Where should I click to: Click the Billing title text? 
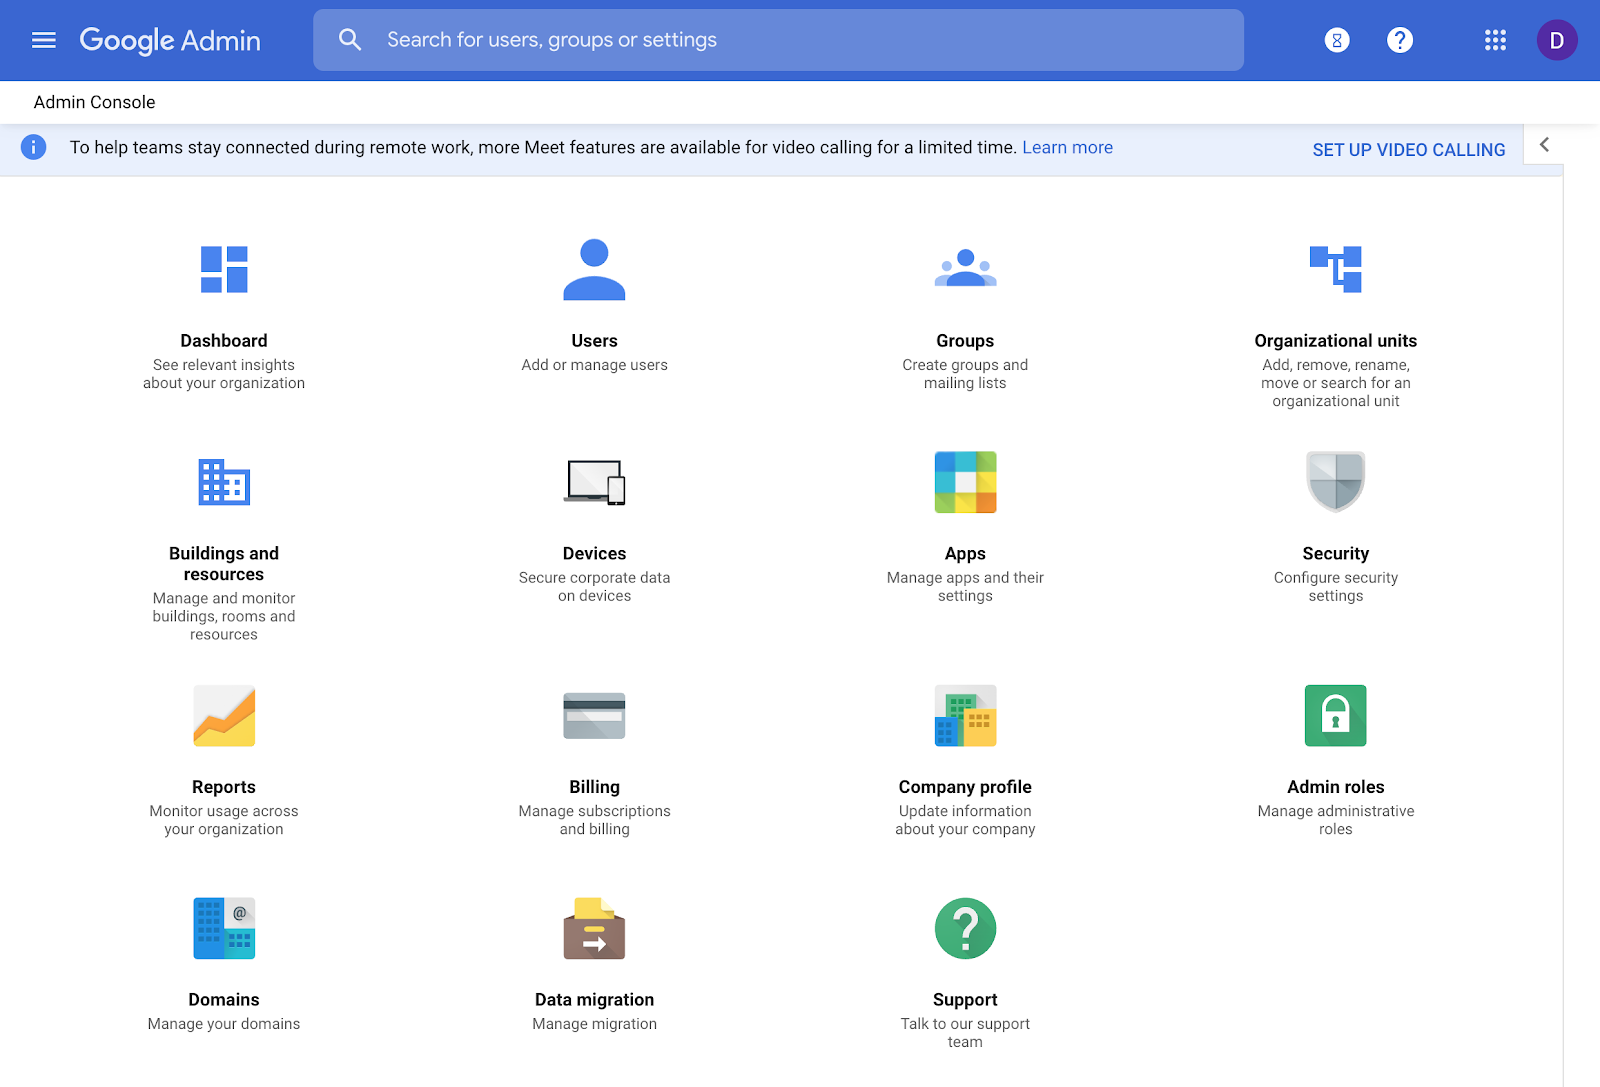pyautogui.click(x=594, y=787)
